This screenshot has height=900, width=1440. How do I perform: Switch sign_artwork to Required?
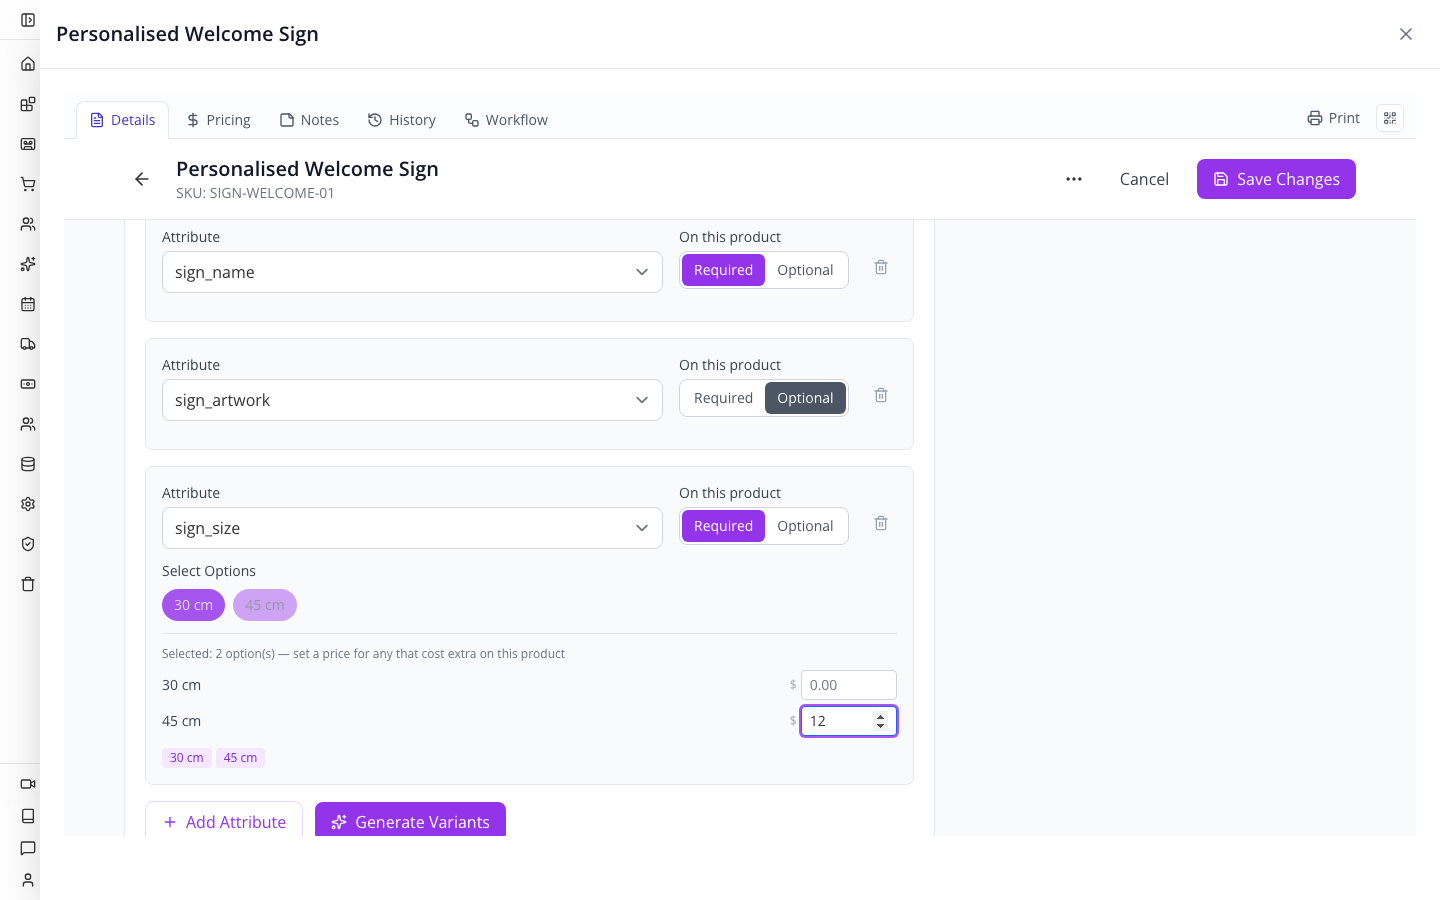tap(723, 398)
